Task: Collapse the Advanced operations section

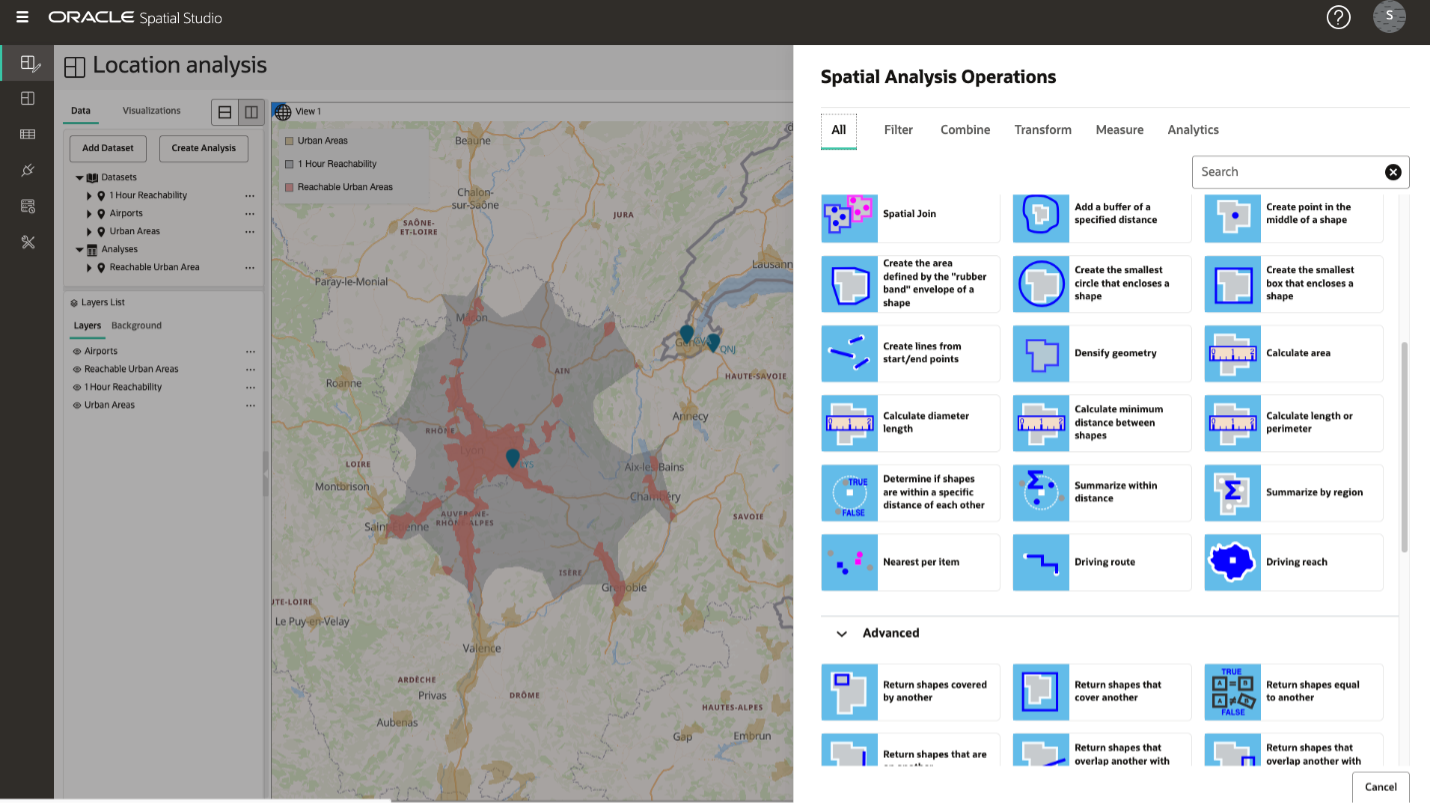Action: 841,633
